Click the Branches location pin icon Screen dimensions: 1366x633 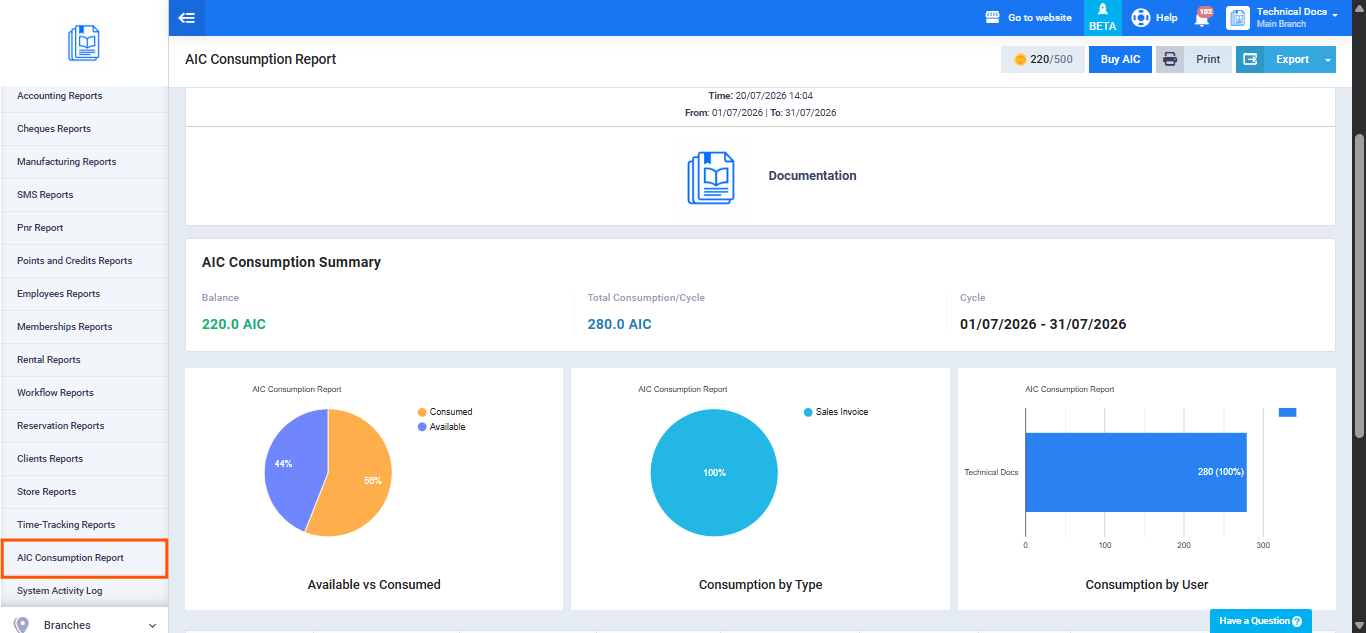pyautogui.click(x=22, y=625)
